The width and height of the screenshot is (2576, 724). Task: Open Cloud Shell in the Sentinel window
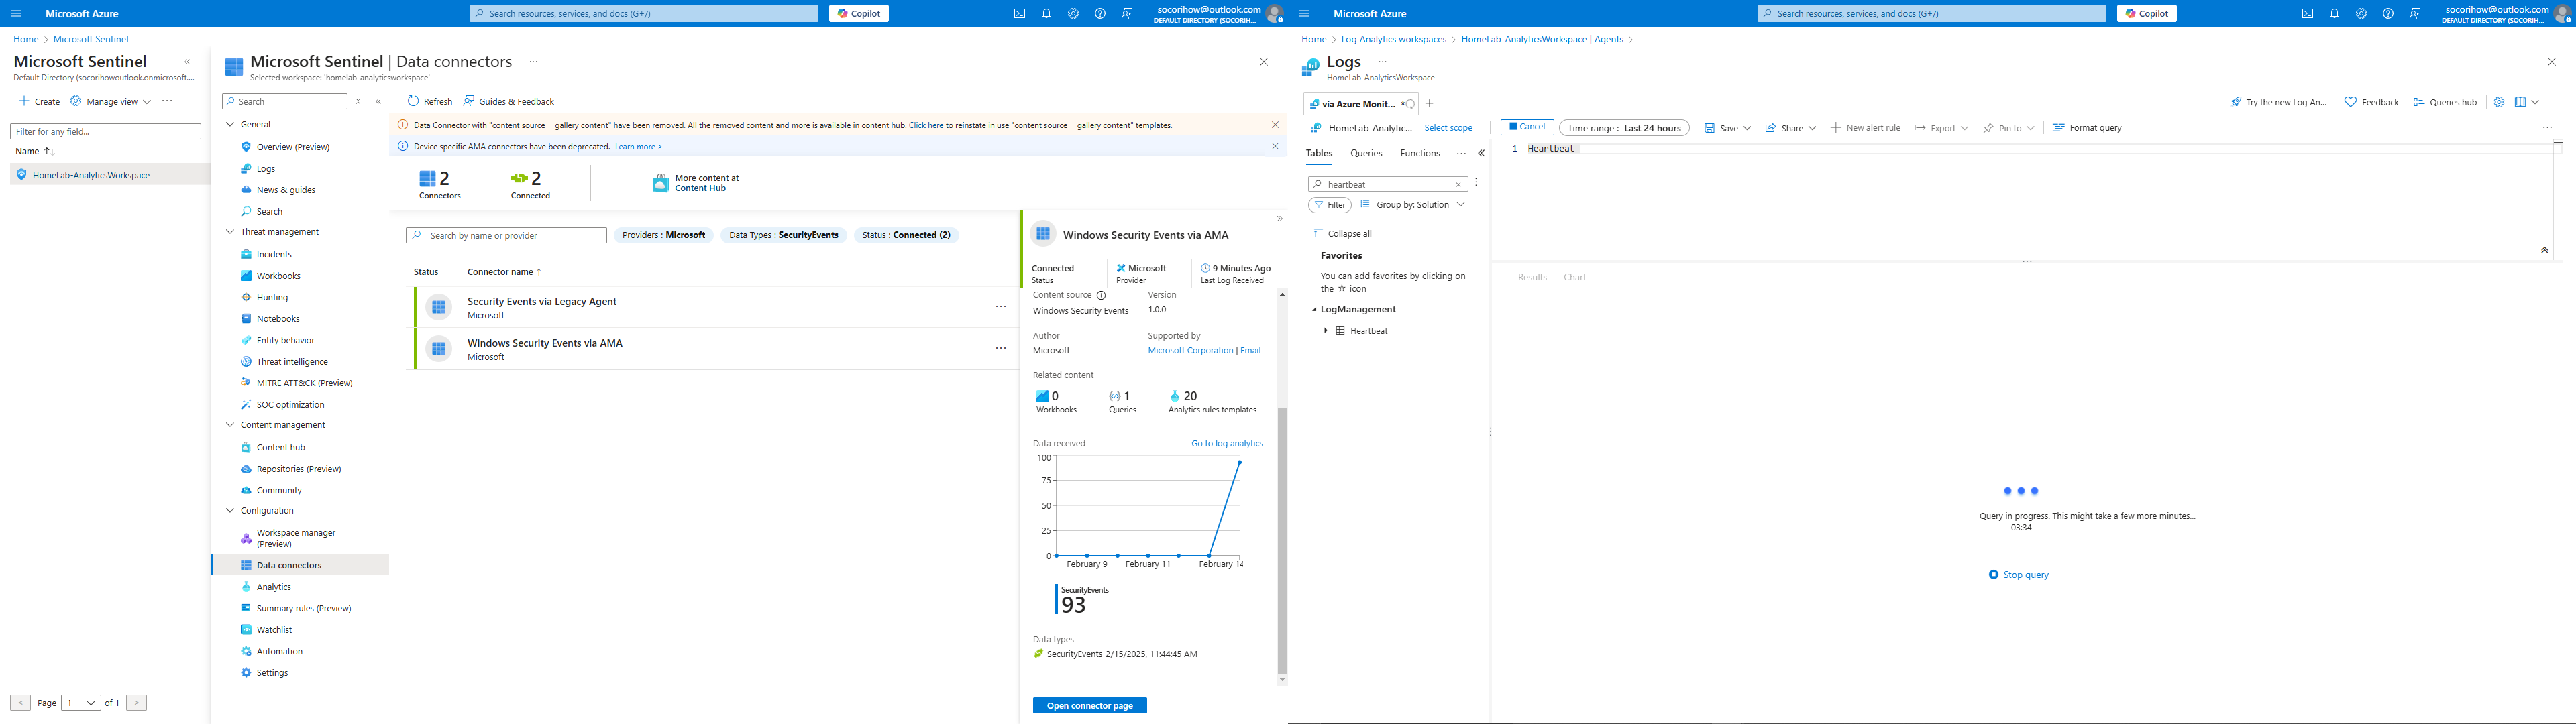pyautogui.click(x=1019, y=14)
